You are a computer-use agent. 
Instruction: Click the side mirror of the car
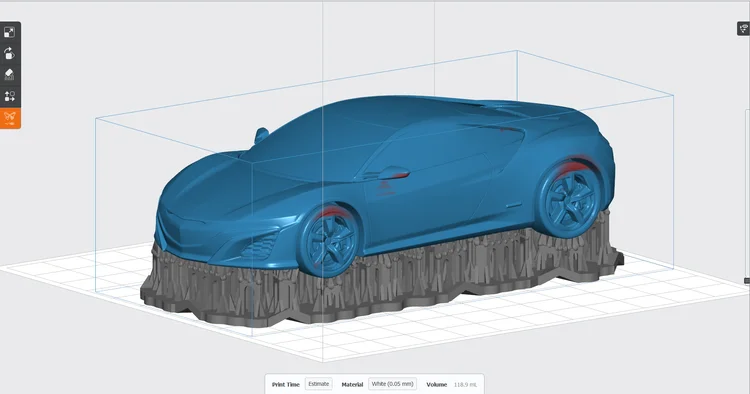coord(392,172)
